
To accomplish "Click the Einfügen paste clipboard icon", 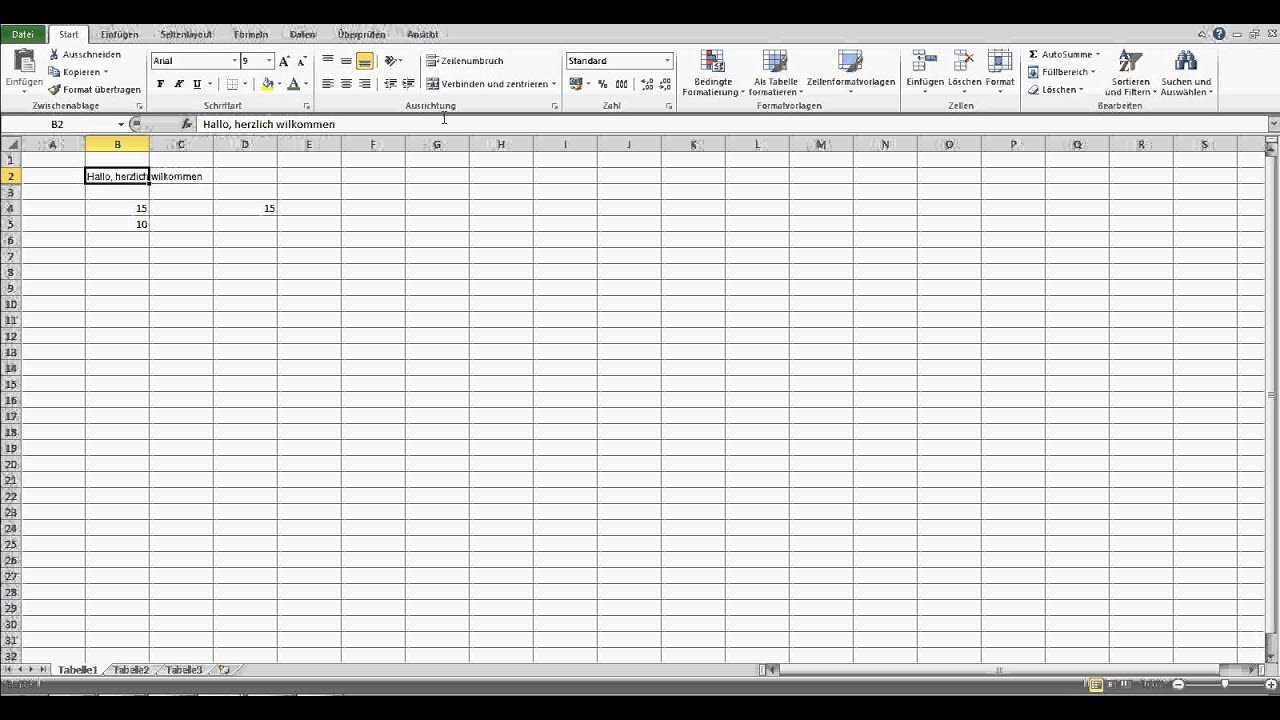I will tap(24, 62).
